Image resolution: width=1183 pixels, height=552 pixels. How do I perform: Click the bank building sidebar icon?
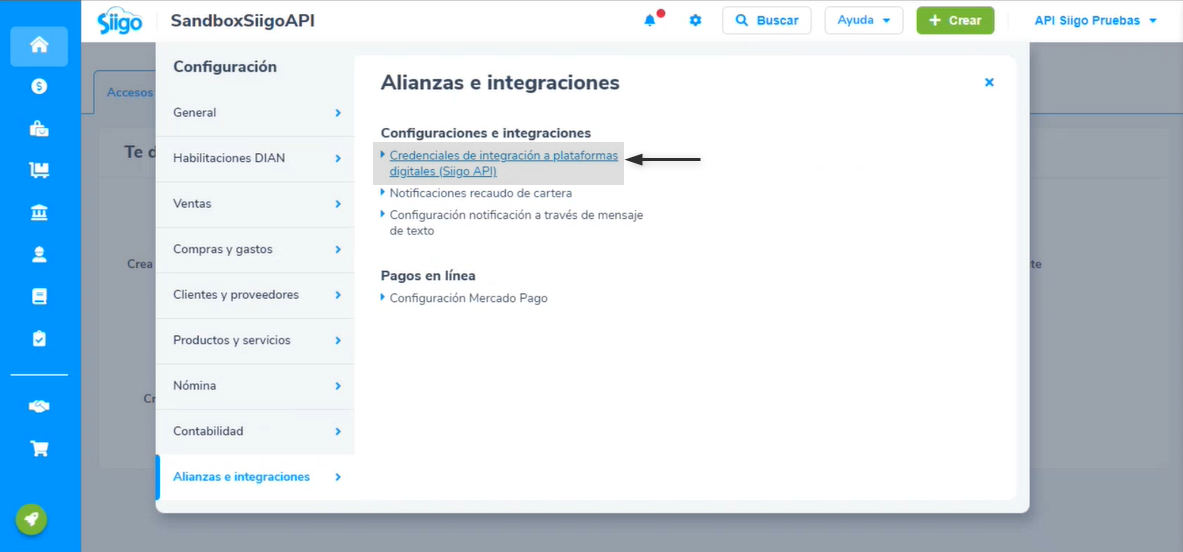click(39, 212)
